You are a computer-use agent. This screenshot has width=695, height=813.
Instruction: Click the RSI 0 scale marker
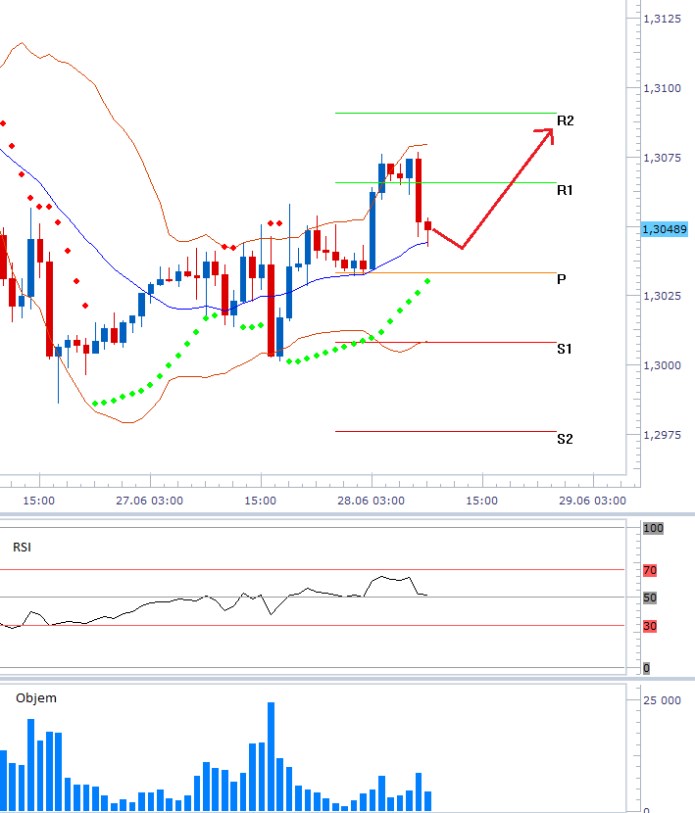646,668
